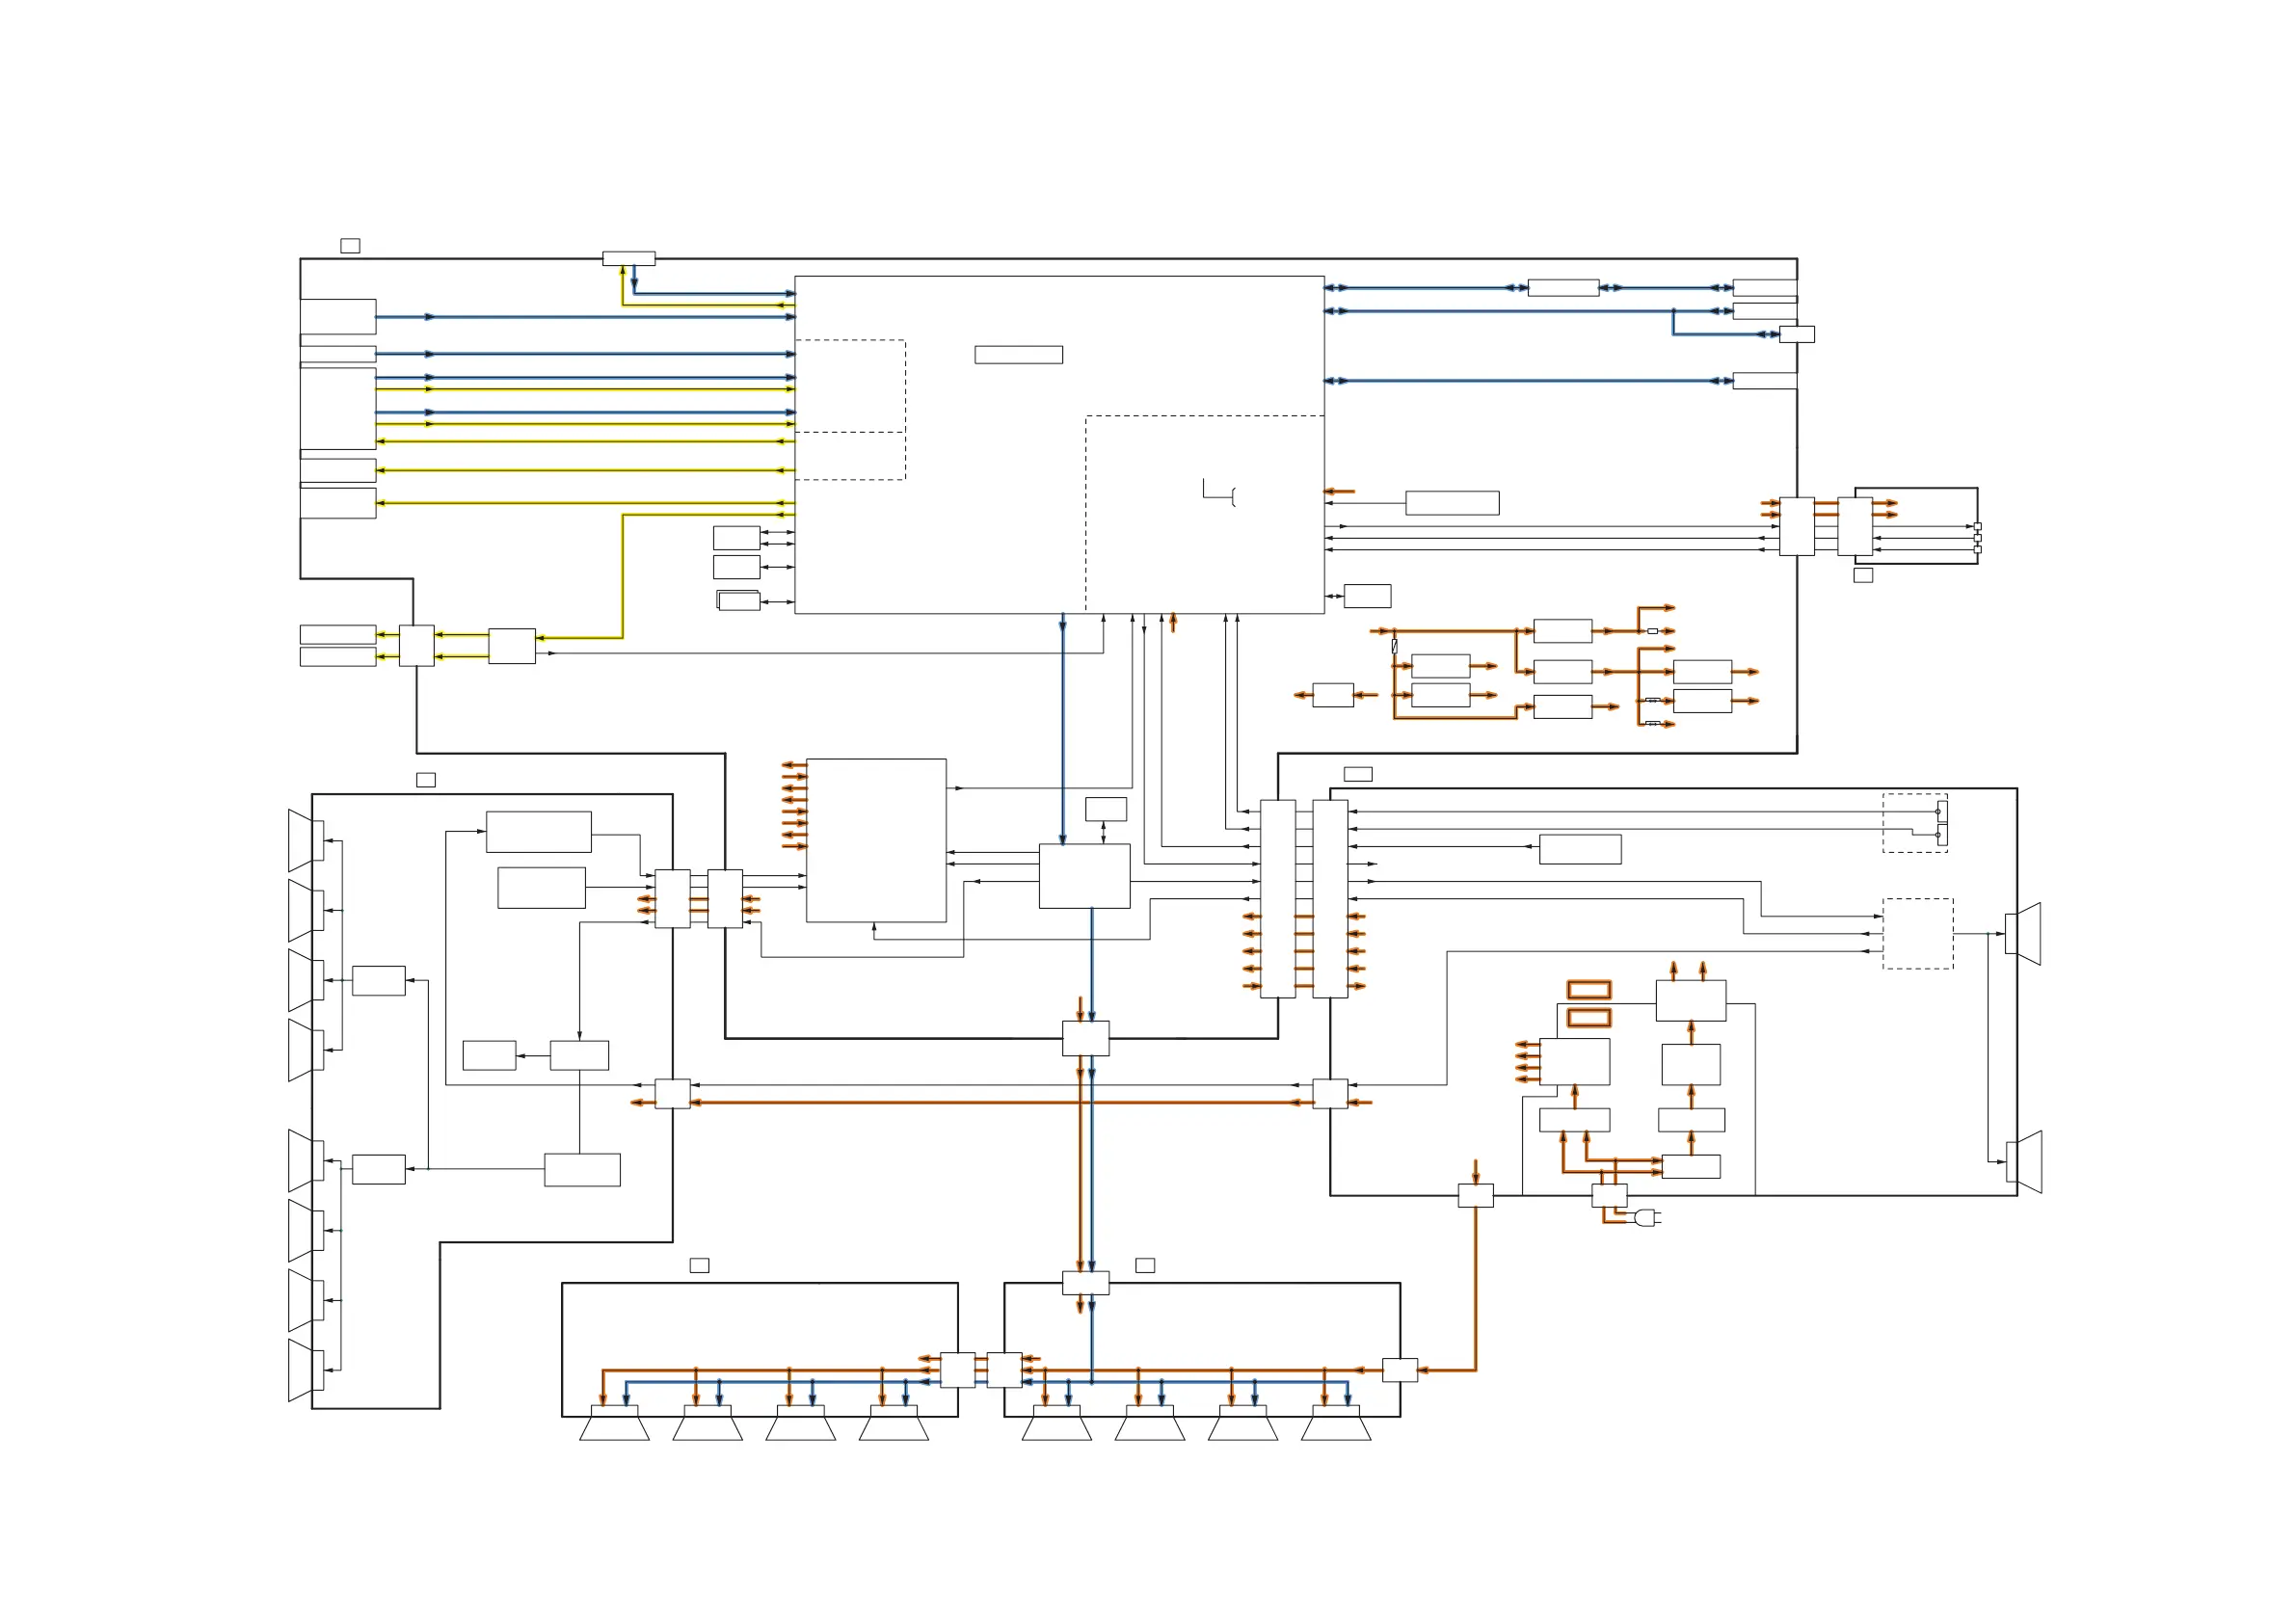Click the dashed box containing two jack symbols

coord(1914,823)
